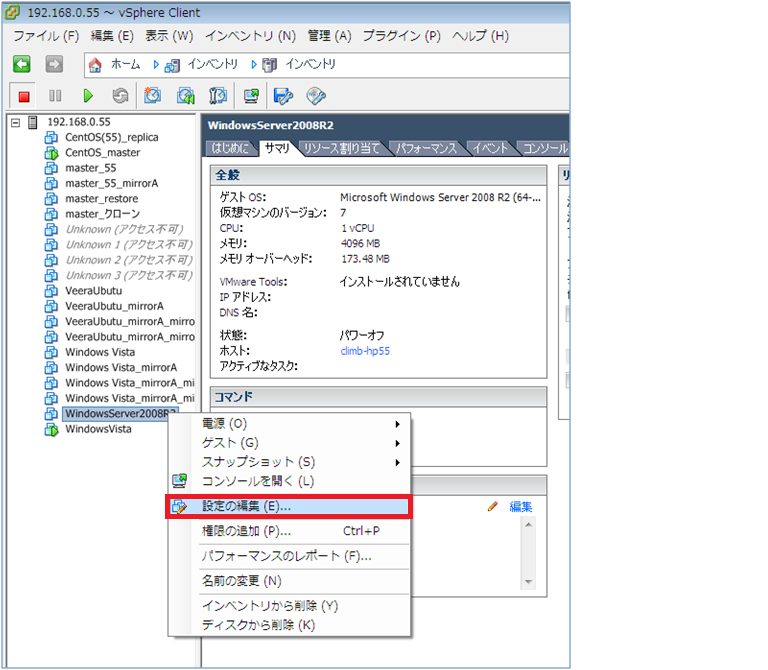
Task: Select 権限の追加 (P)... menu entry
Action: (289, 531)
